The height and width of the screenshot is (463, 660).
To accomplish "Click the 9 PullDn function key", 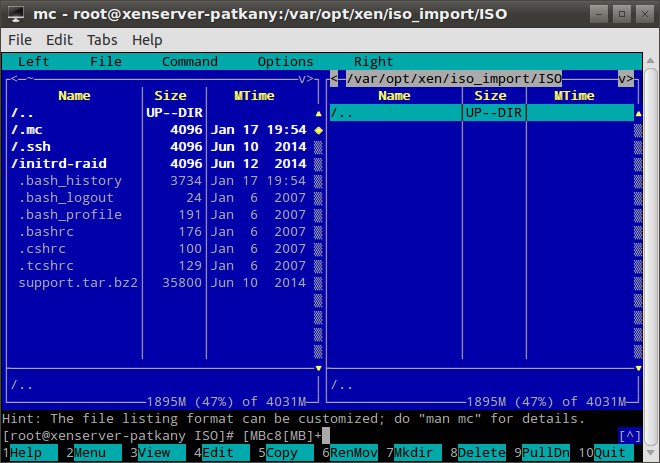I will 542,453.
